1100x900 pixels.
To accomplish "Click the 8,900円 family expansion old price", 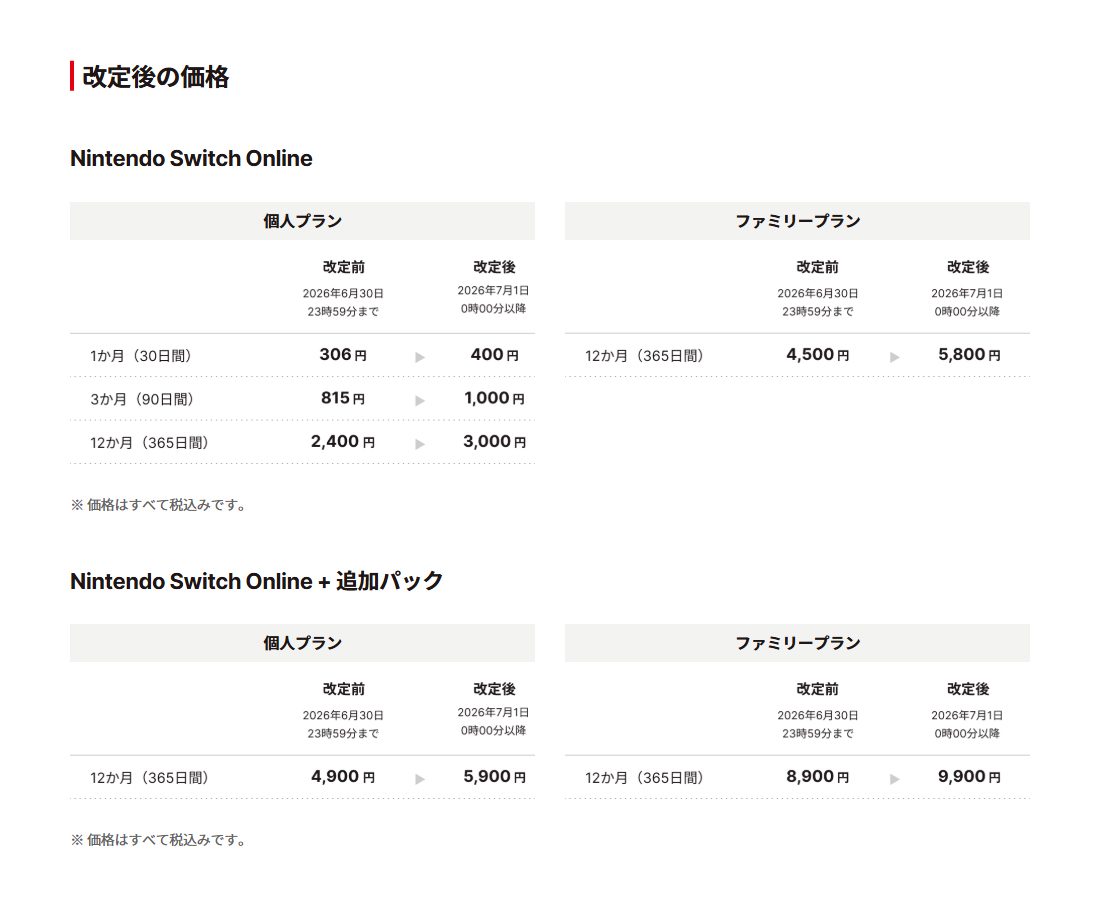I will click(818, 777).
